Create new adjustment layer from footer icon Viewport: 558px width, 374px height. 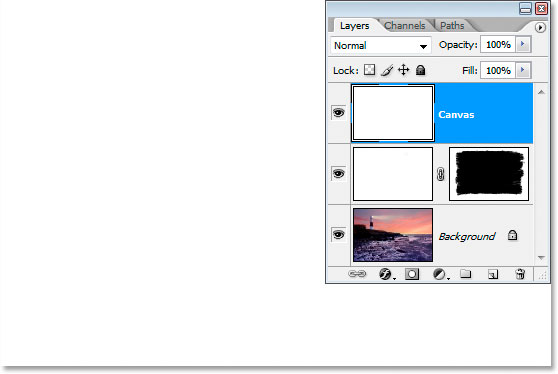439,274
